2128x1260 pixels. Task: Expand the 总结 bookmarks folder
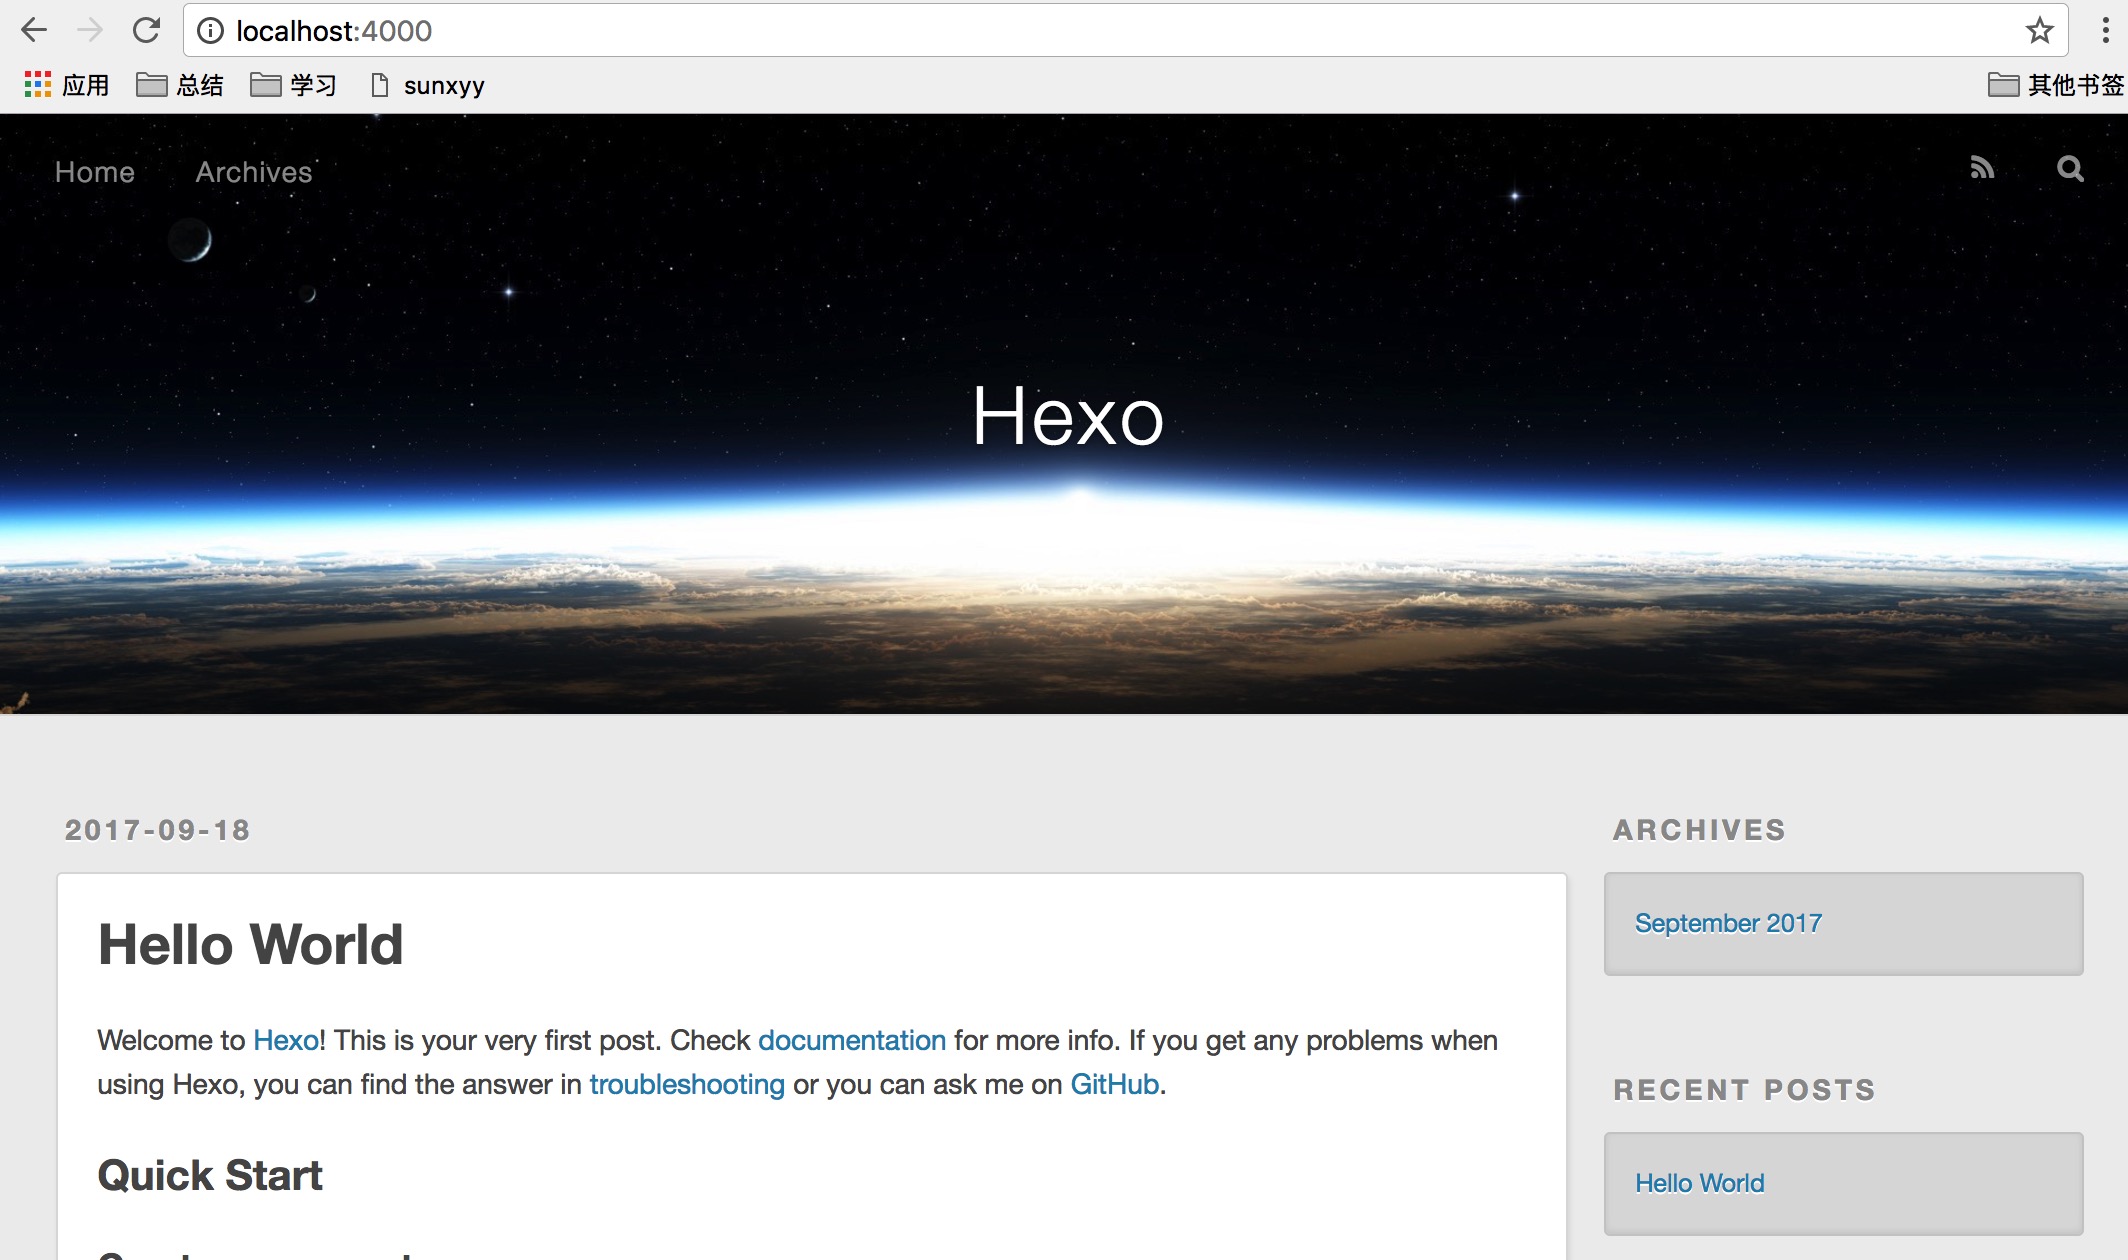click(x=180, y=85)
